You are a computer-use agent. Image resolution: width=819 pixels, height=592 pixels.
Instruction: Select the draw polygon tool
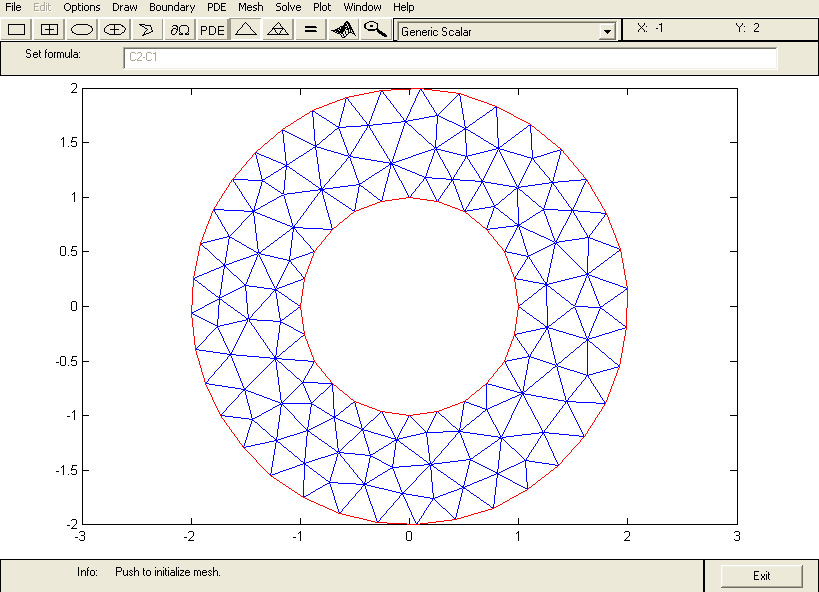point(147,30)
